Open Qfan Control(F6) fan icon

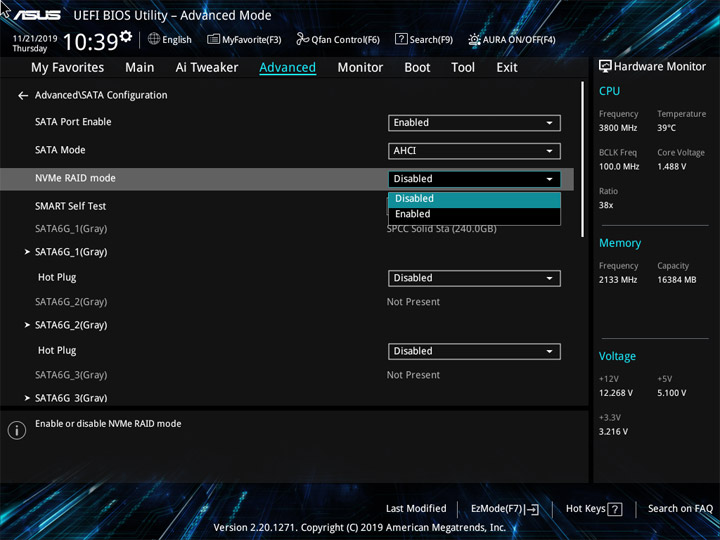point(302,39)
